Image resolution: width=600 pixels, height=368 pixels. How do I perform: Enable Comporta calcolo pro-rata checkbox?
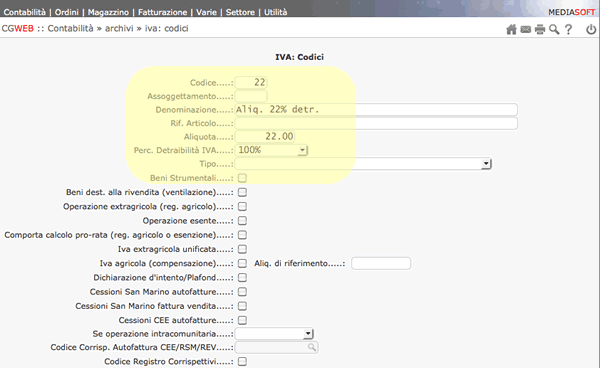[242, 235]
